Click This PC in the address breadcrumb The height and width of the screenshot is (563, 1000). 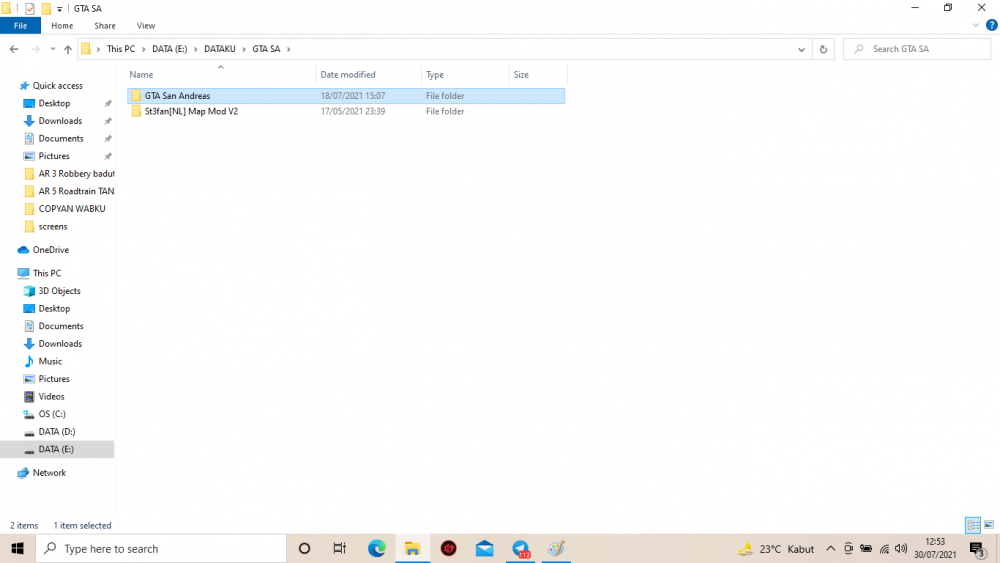(121, 48)
